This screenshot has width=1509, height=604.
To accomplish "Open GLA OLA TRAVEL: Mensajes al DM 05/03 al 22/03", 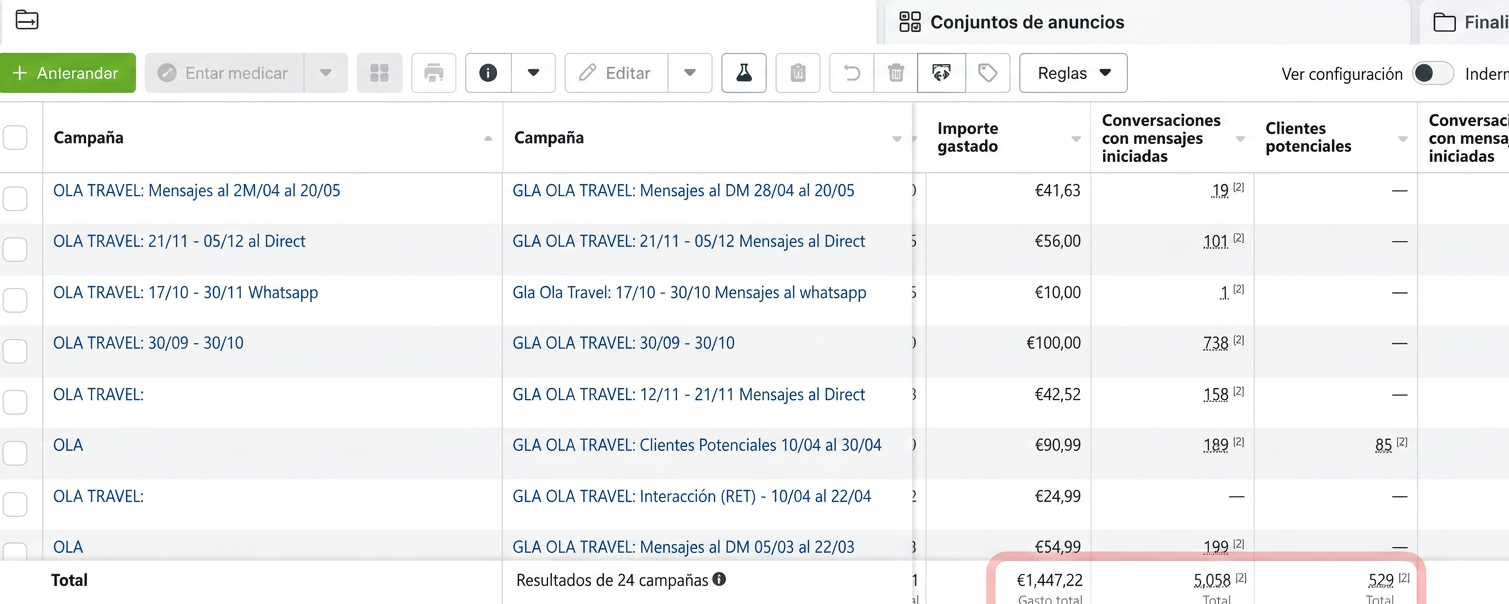I will (683, 547).
